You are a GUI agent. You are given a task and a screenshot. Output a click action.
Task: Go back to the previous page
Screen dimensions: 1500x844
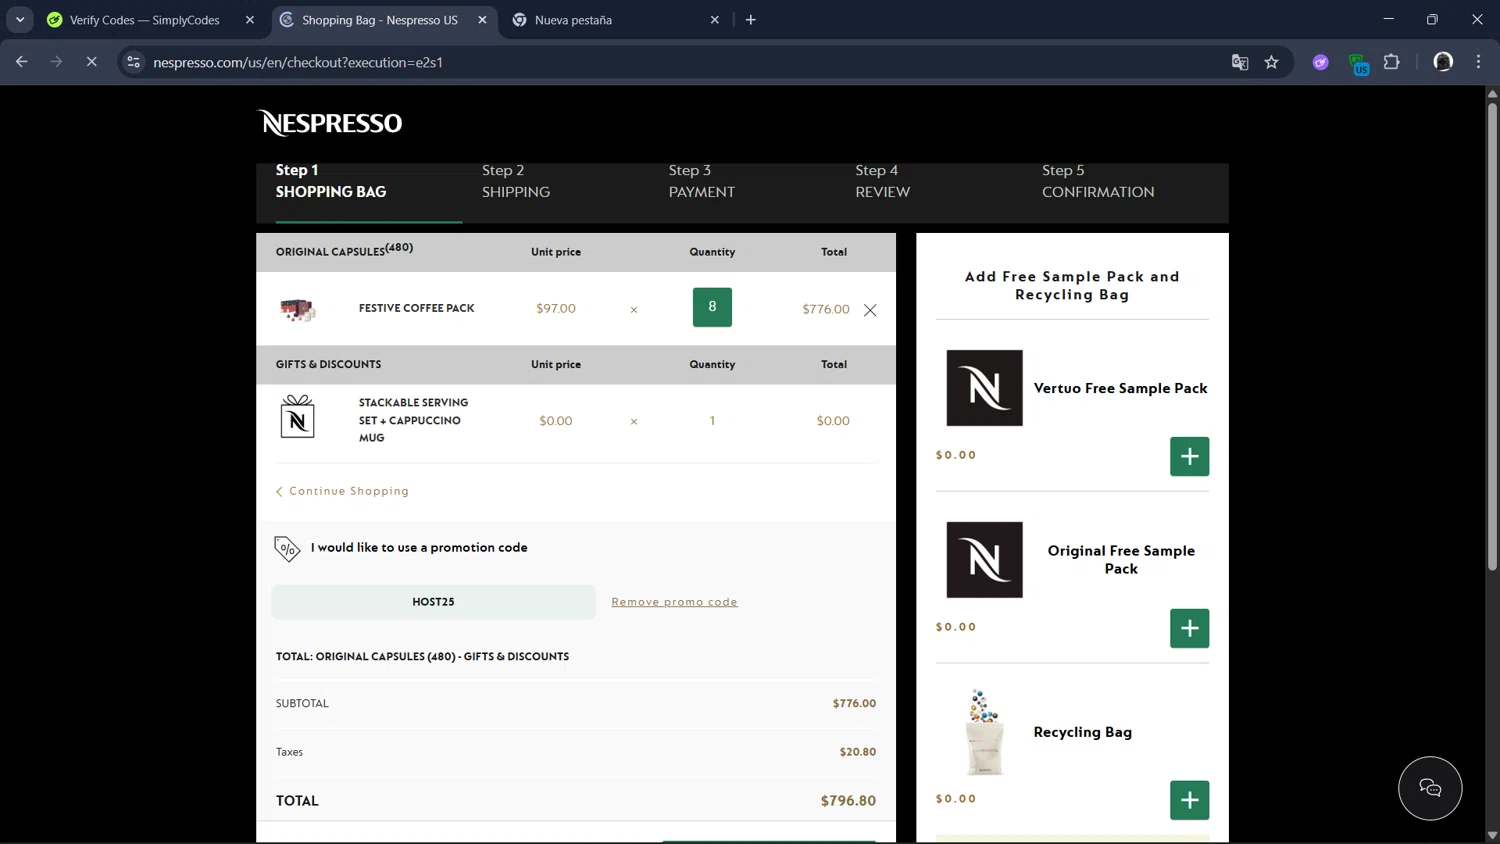pyautogui.click(x=22, y=62)
